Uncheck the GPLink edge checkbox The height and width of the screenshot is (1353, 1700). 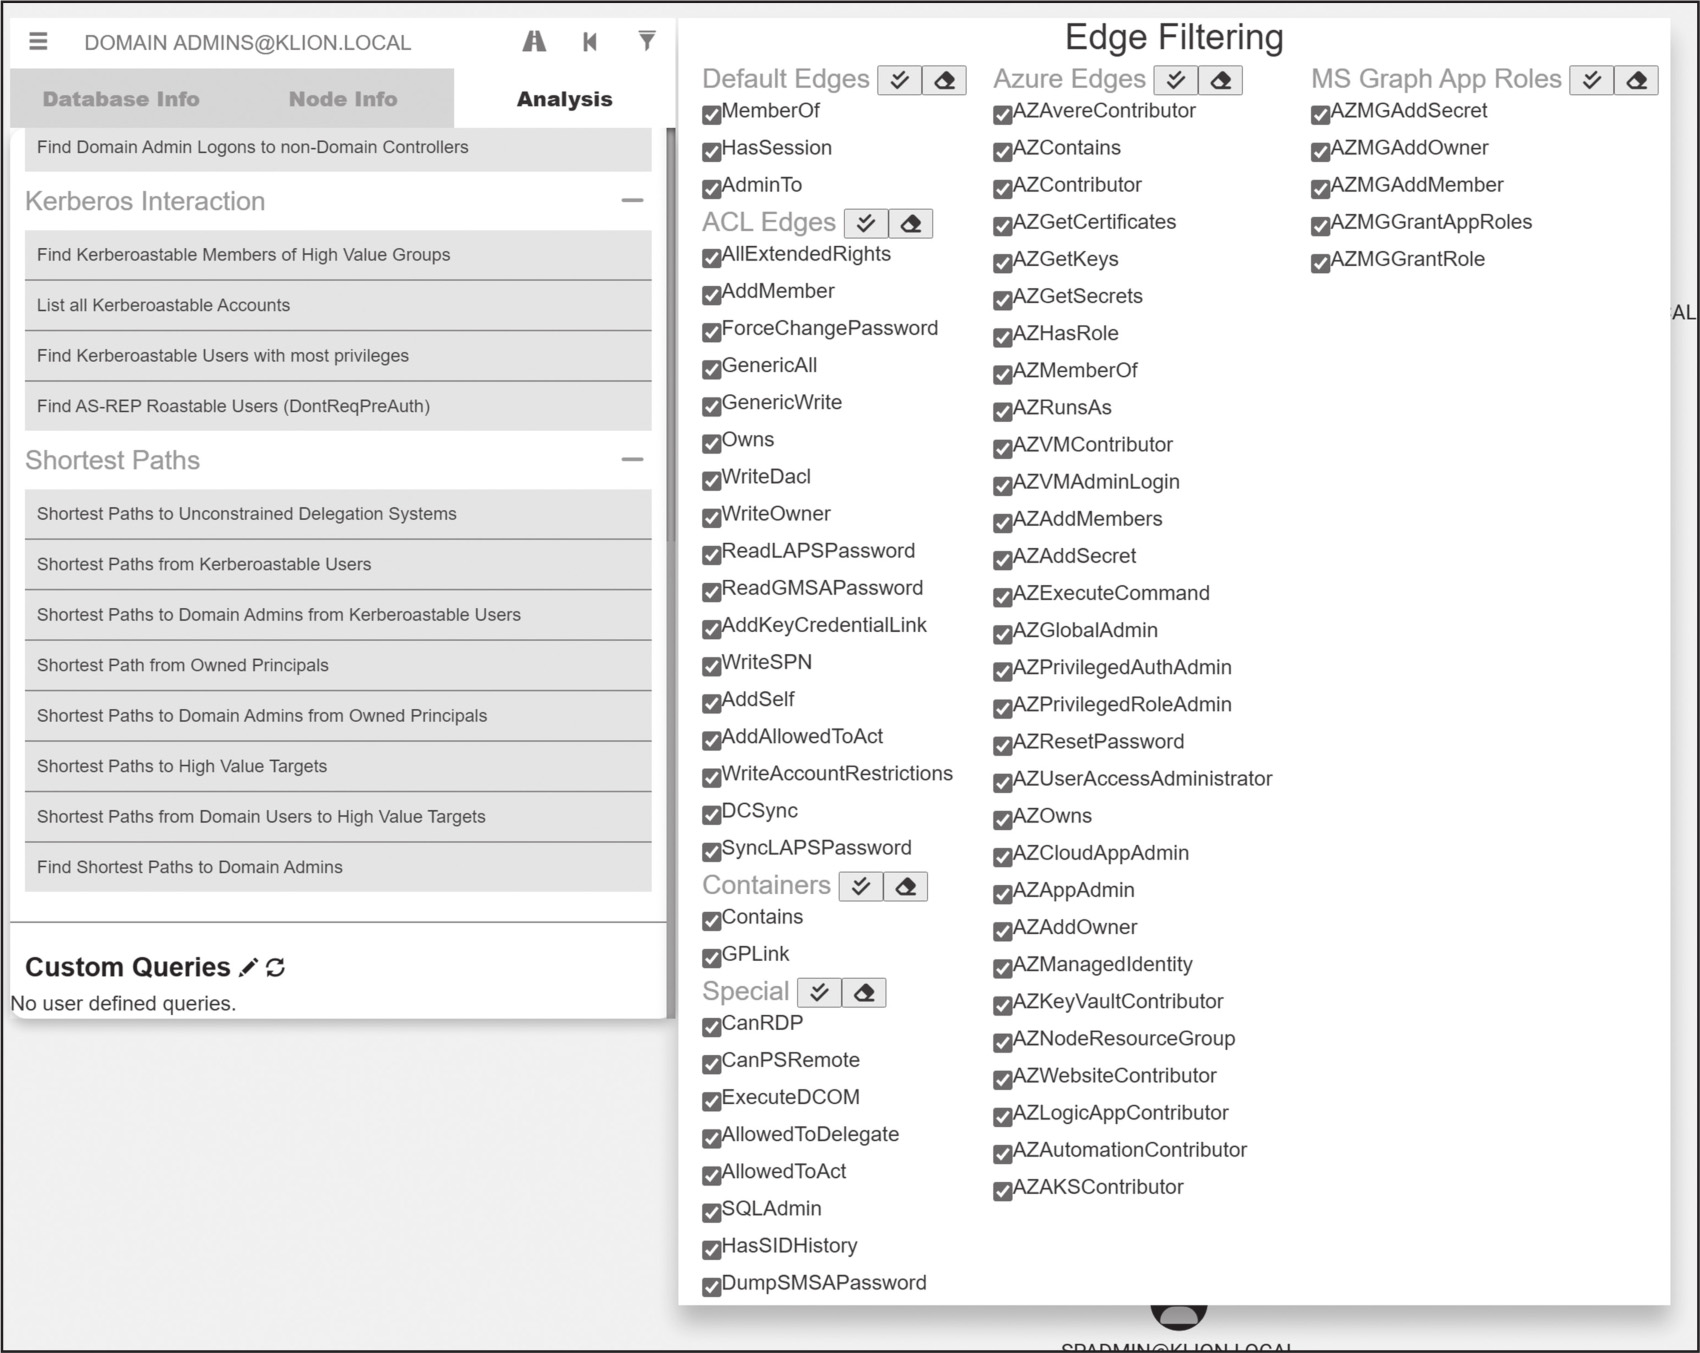pyautogui.click(x=712, y=957)
